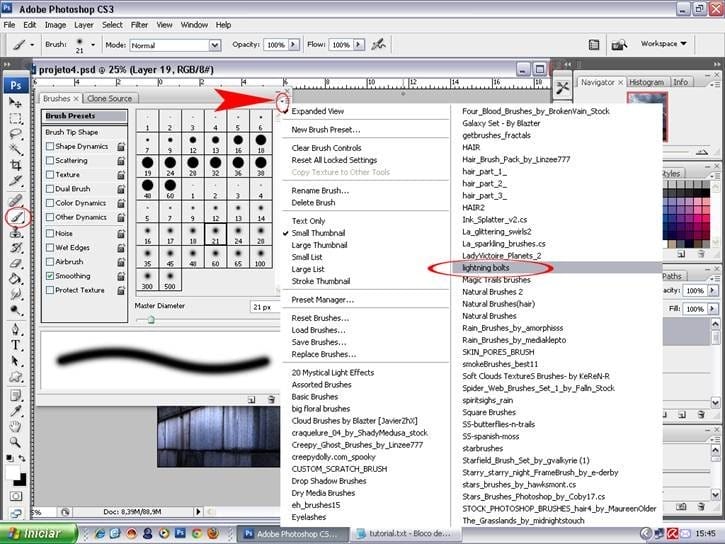Switch to the Clone Source tab
The height and width of the screenshot is (544, 725).
click(x=110, y=98)
